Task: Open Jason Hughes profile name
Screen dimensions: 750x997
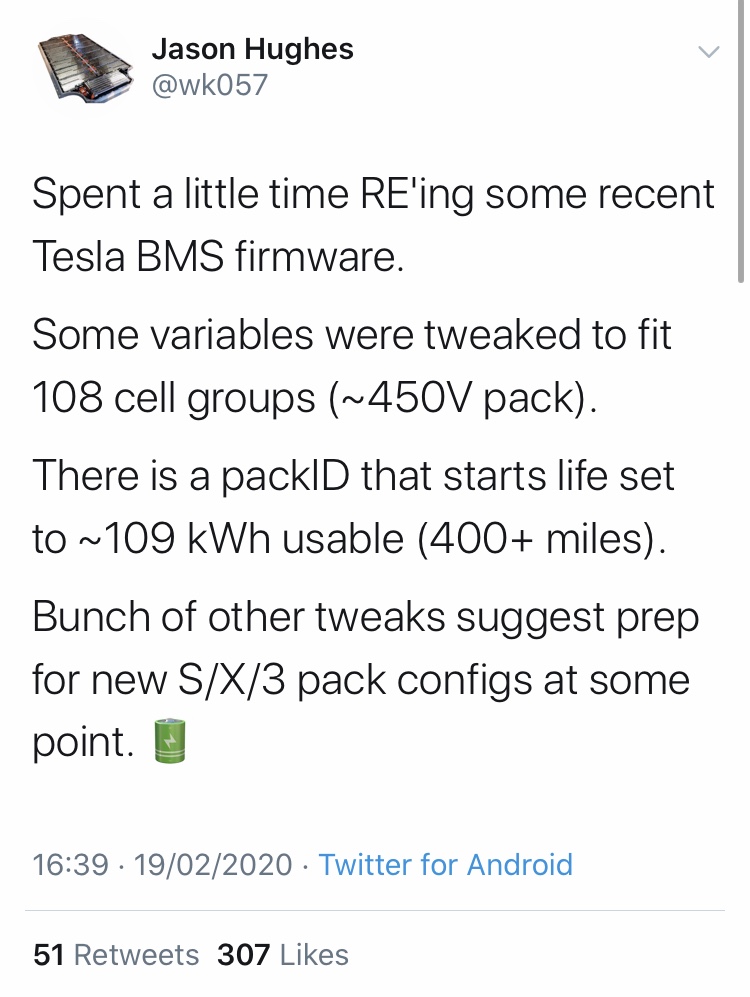Action: pyautogui.click(x=252, y=50)
